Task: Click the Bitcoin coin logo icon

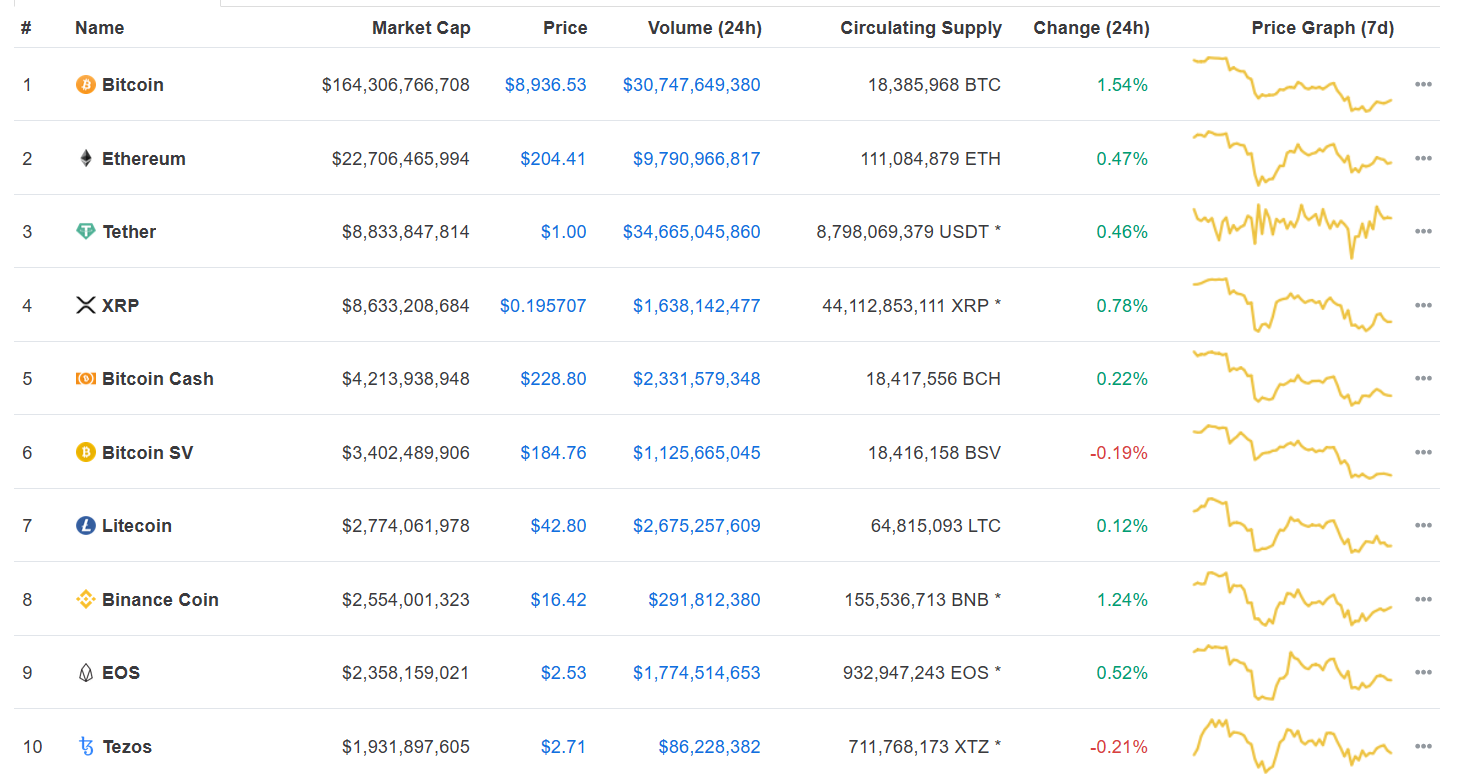Action: (x=86, y=85)
